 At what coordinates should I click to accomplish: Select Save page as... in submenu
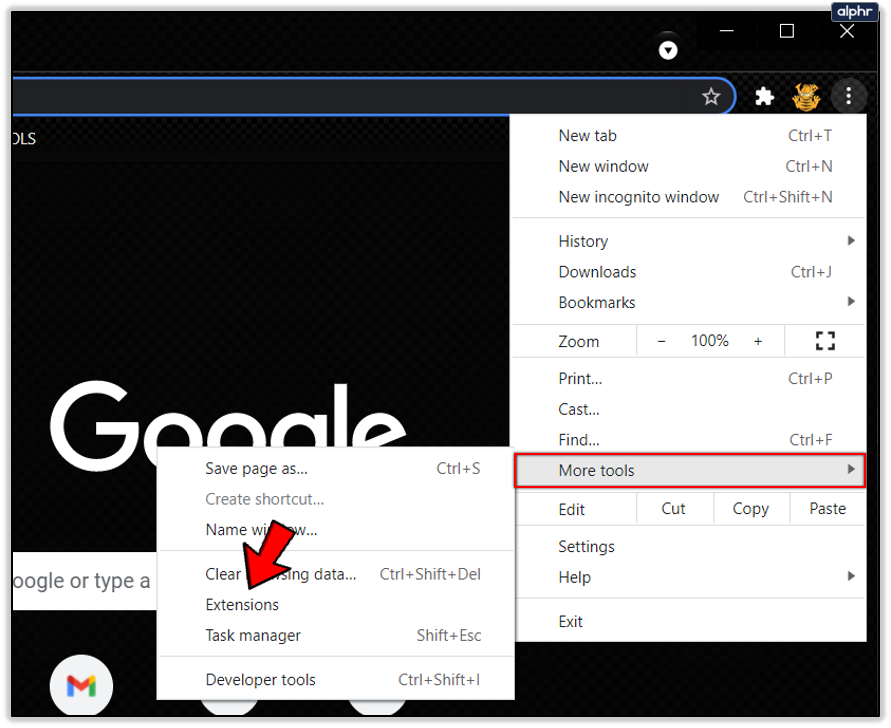(x=336, y=469)
